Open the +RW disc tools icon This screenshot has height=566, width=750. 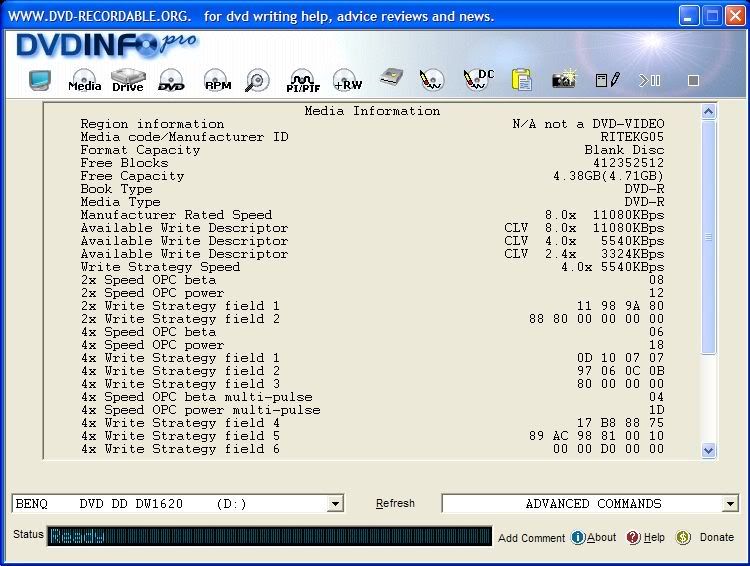[348, 80]
